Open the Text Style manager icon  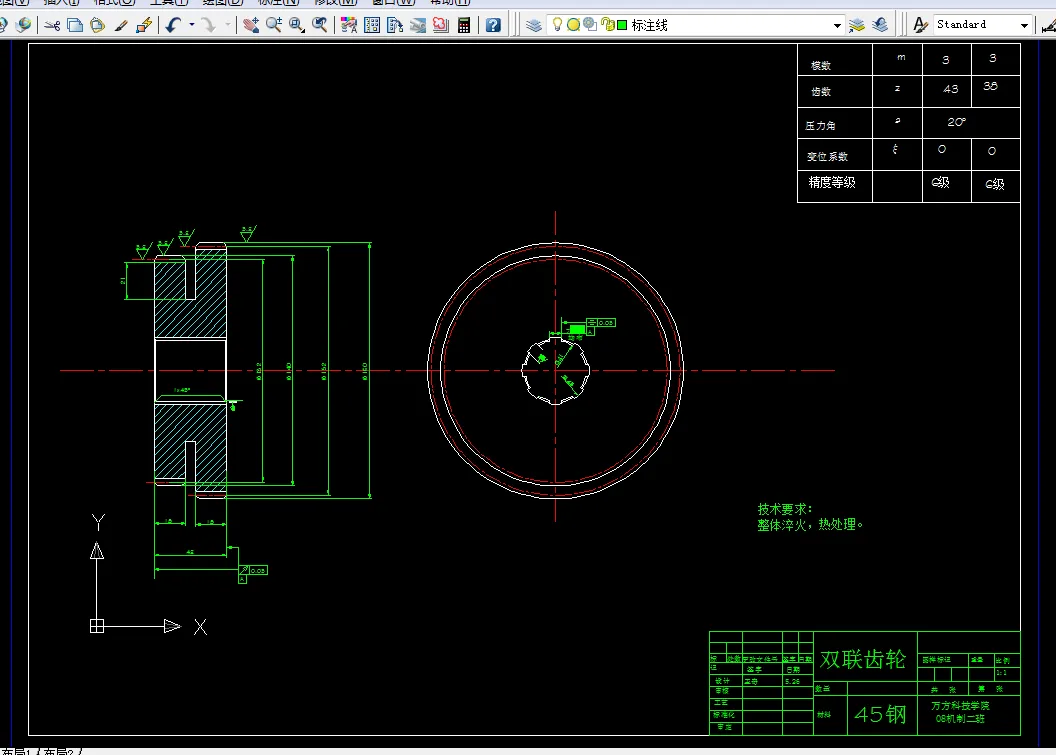coord(920,26)
